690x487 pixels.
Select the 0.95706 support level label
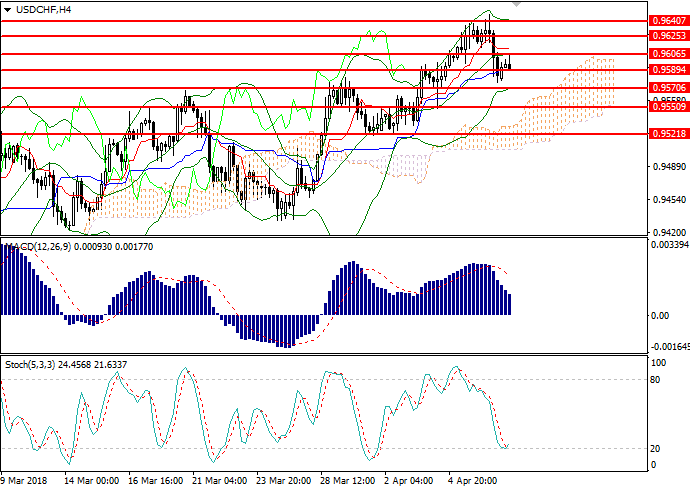(x=669, y=88)
